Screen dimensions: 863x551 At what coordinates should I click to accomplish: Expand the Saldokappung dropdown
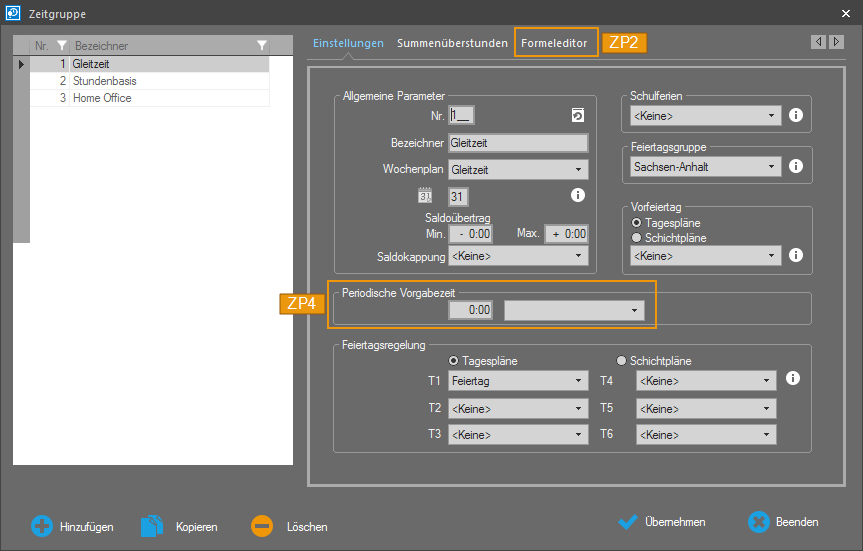point(518,256)
